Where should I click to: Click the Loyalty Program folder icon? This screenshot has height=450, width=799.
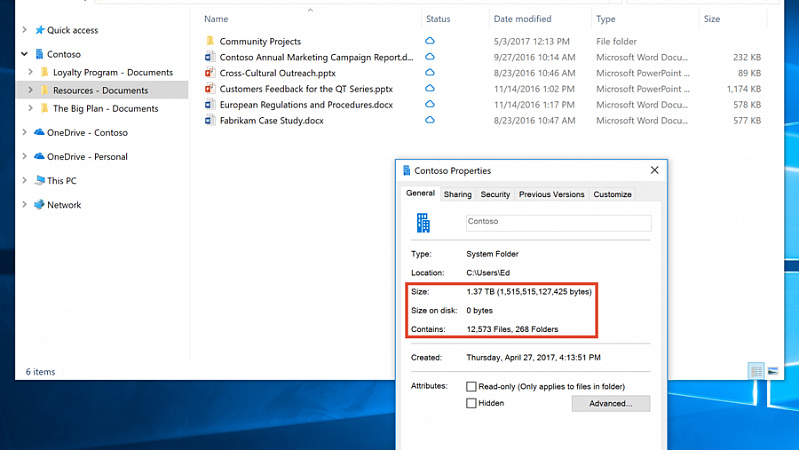tap(45, 72)
